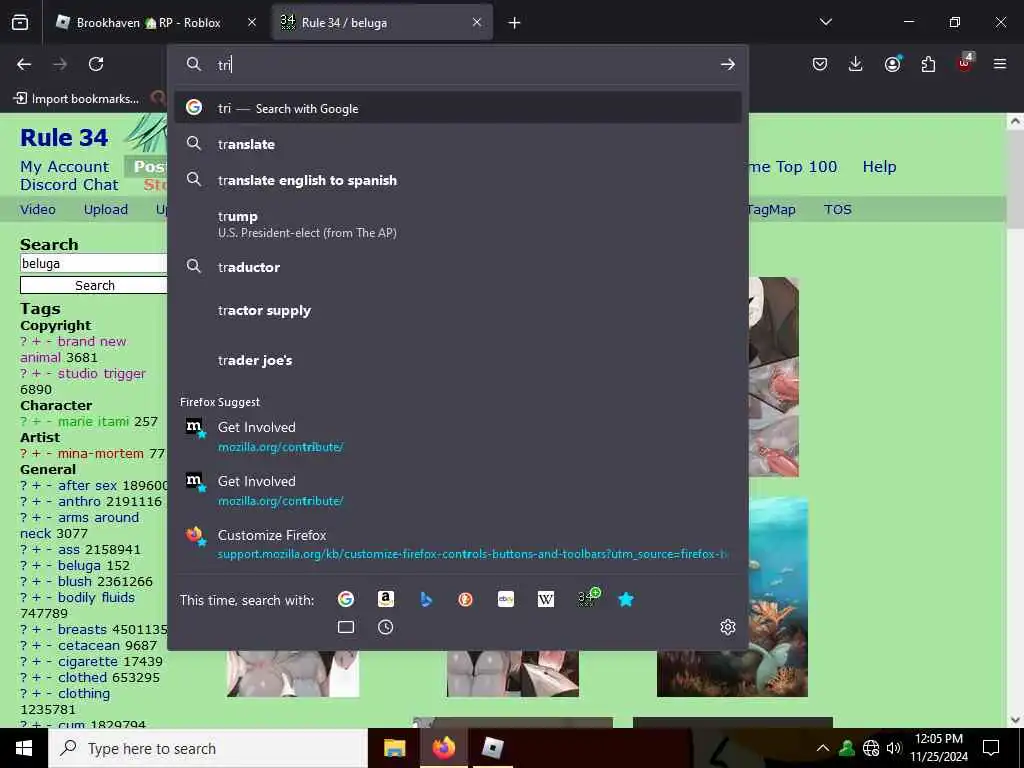This screenshot has height=768, width=1024.
Task: Click Import bookmarks in bookmarks toolbar
Action: [x=76, y=99]
